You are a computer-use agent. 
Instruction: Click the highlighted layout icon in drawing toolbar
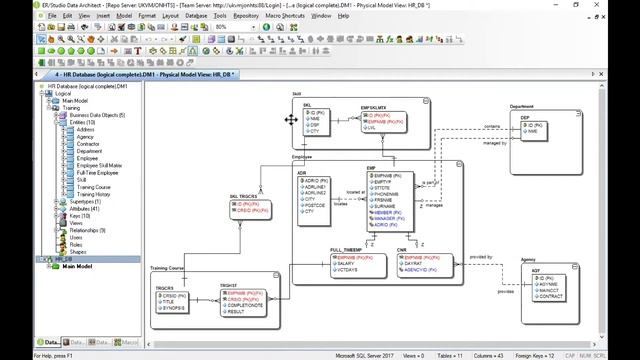click(x=193, y=51)
